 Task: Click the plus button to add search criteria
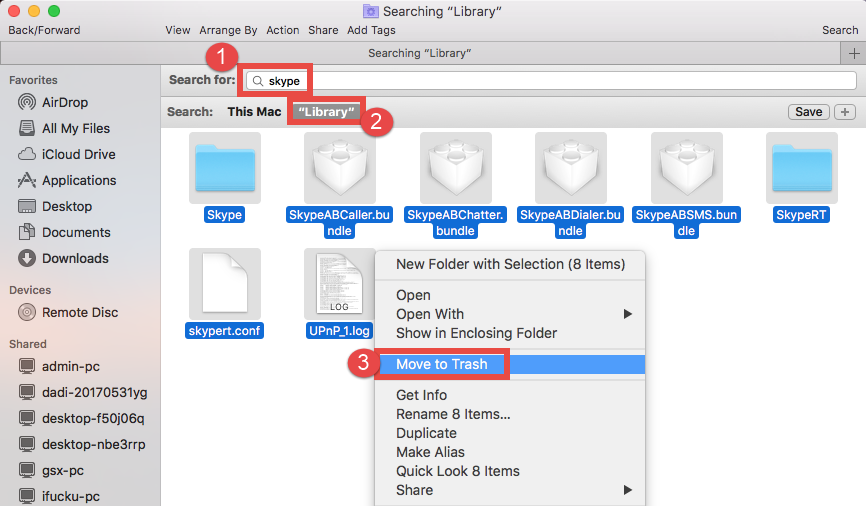(x=844, y=112)
